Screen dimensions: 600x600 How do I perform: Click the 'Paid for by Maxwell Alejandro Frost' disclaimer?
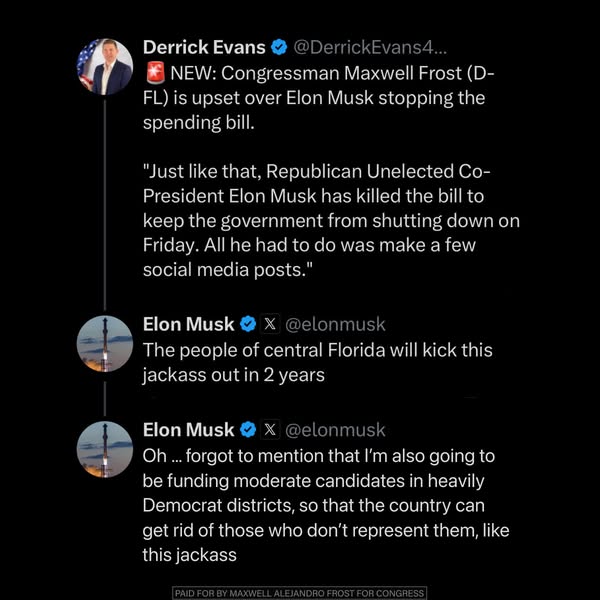(300, 593)
